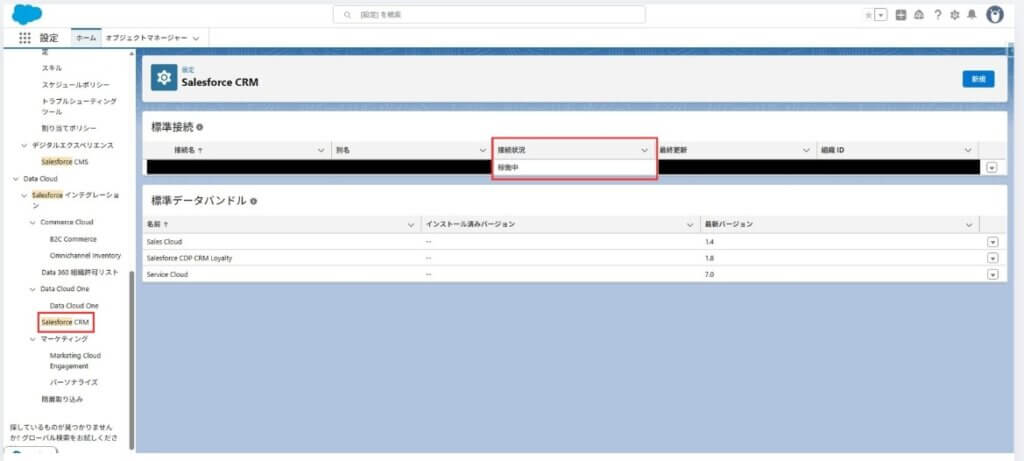
Task: Click the gear icon beside Salesforce CRM title
Action: coord(164,77)
